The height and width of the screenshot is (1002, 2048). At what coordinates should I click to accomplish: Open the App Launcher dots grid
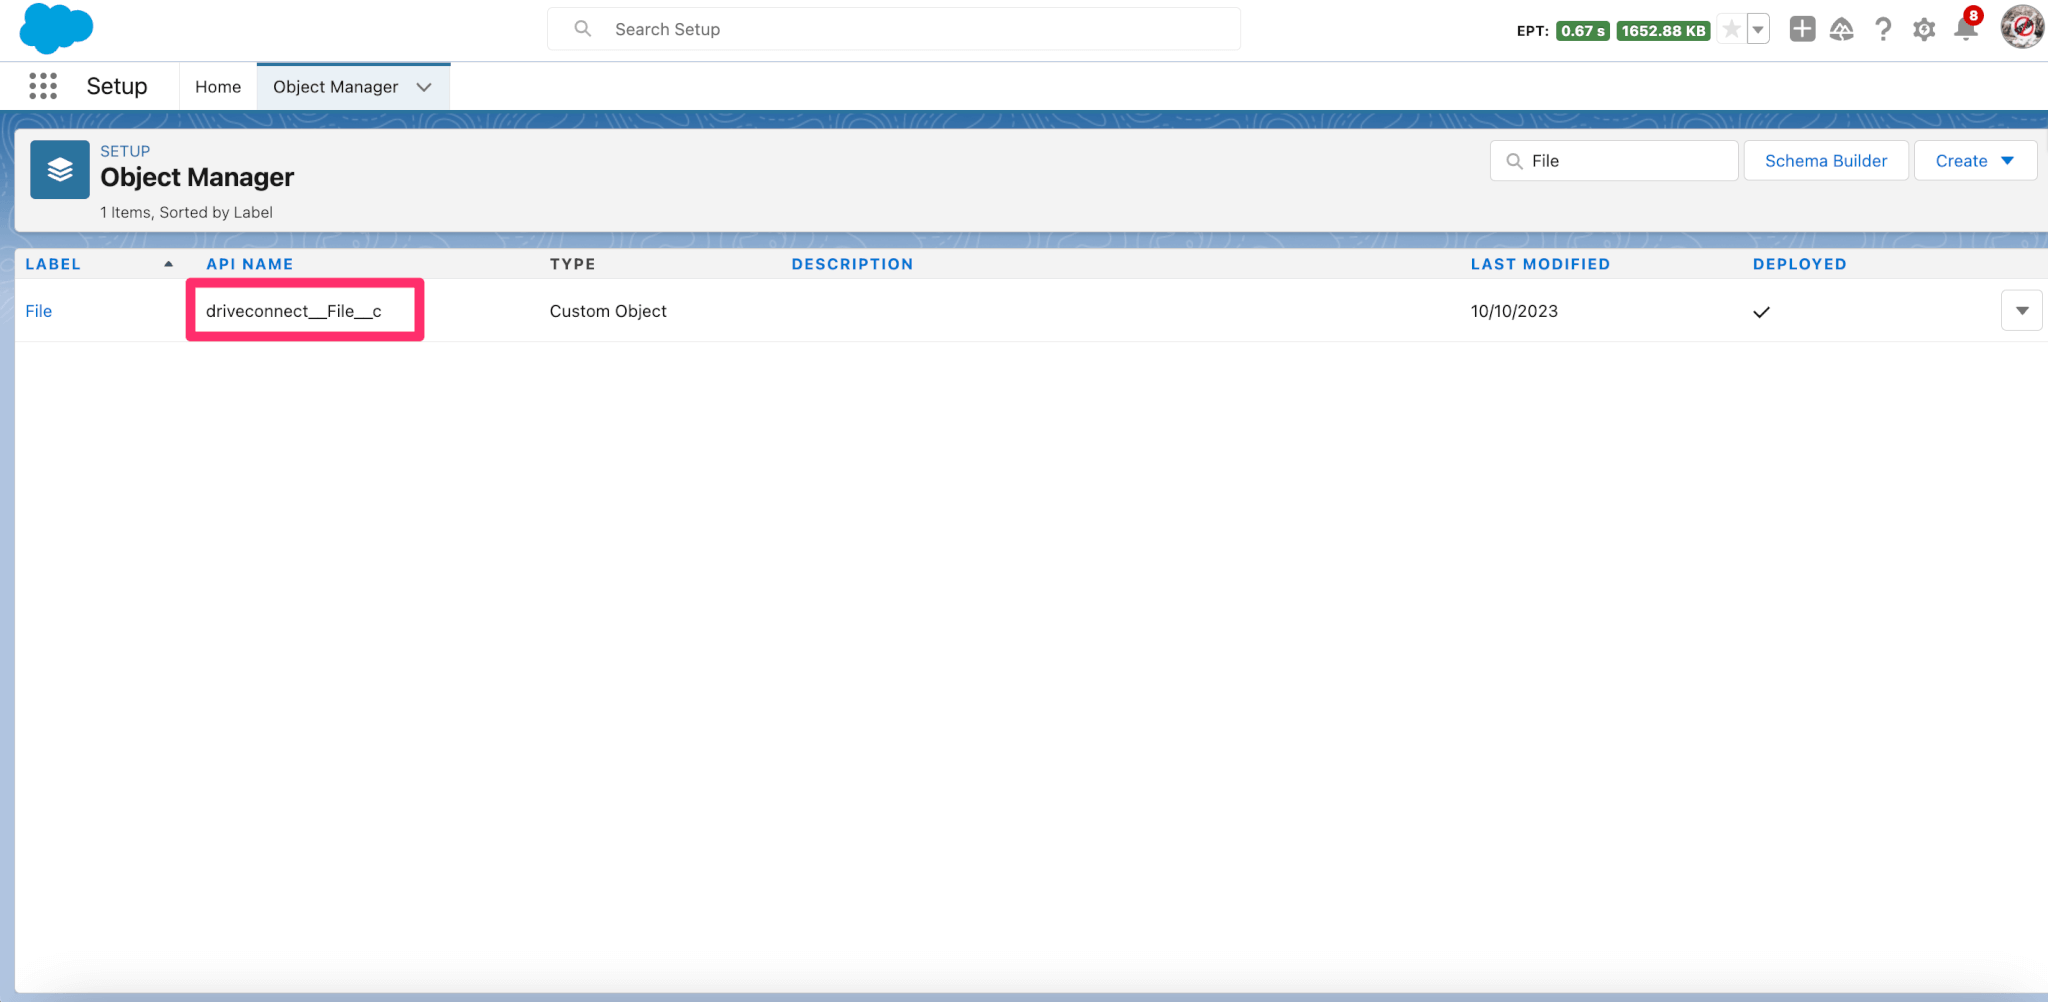point(43,86)
